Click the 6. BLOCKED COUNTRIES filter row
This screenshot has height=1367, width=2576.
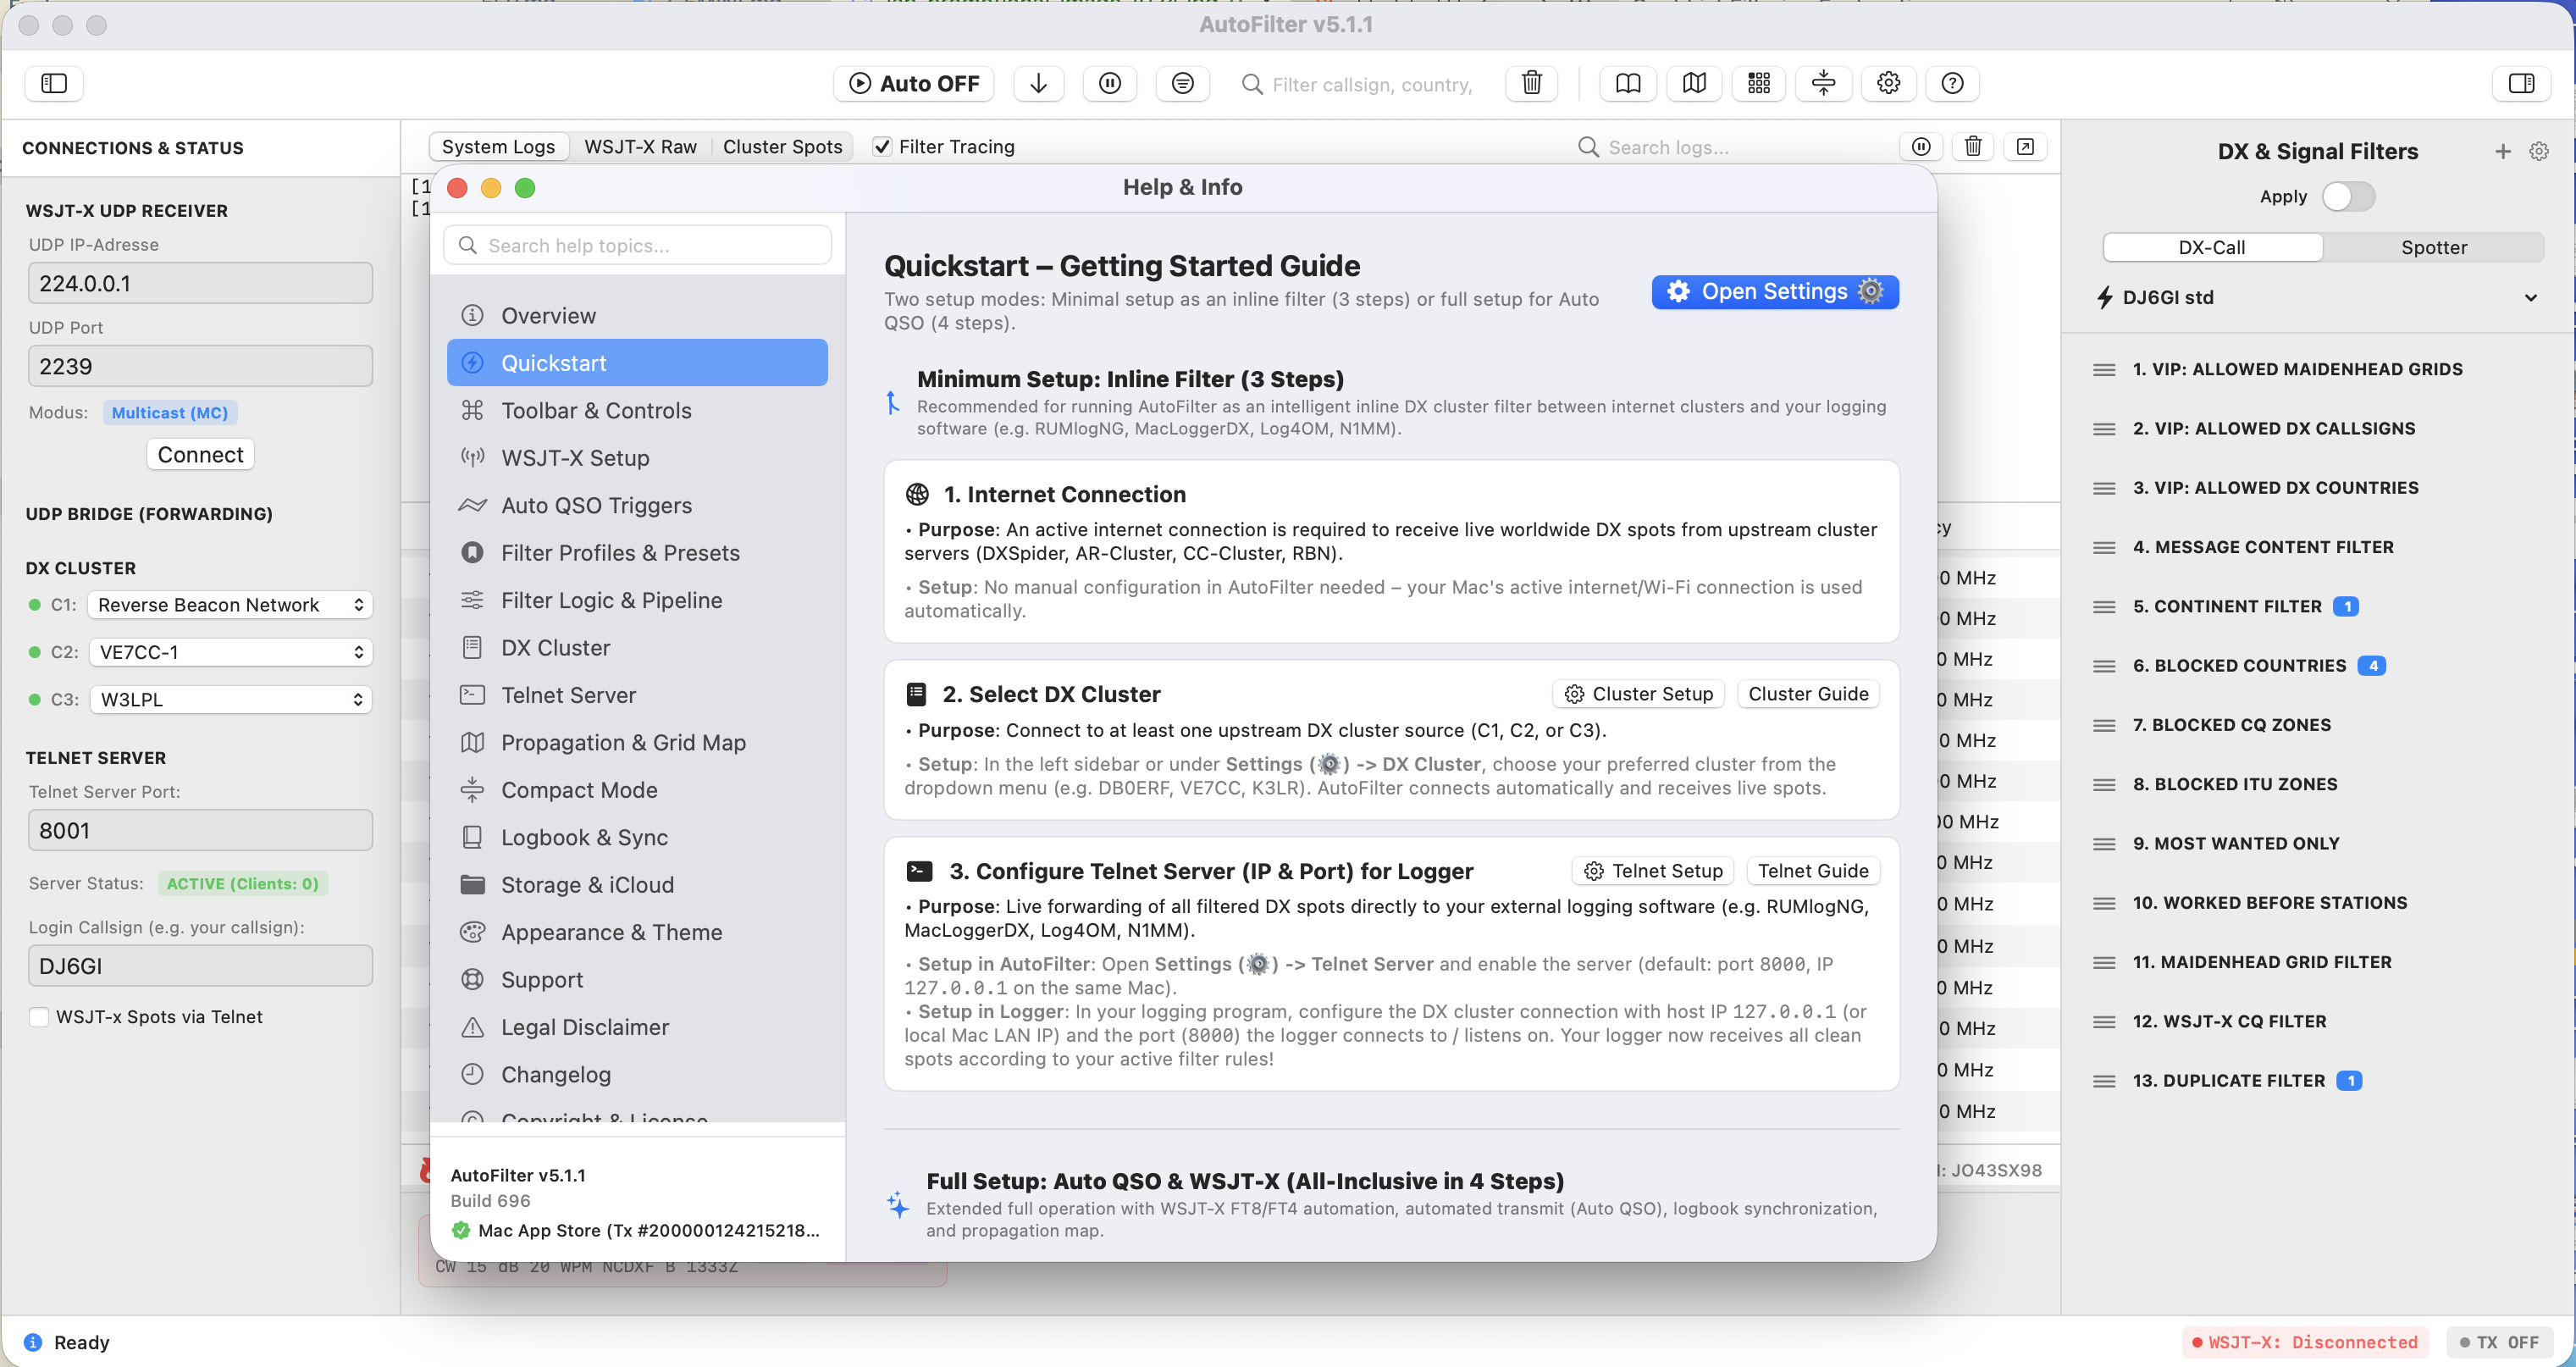2318,666
